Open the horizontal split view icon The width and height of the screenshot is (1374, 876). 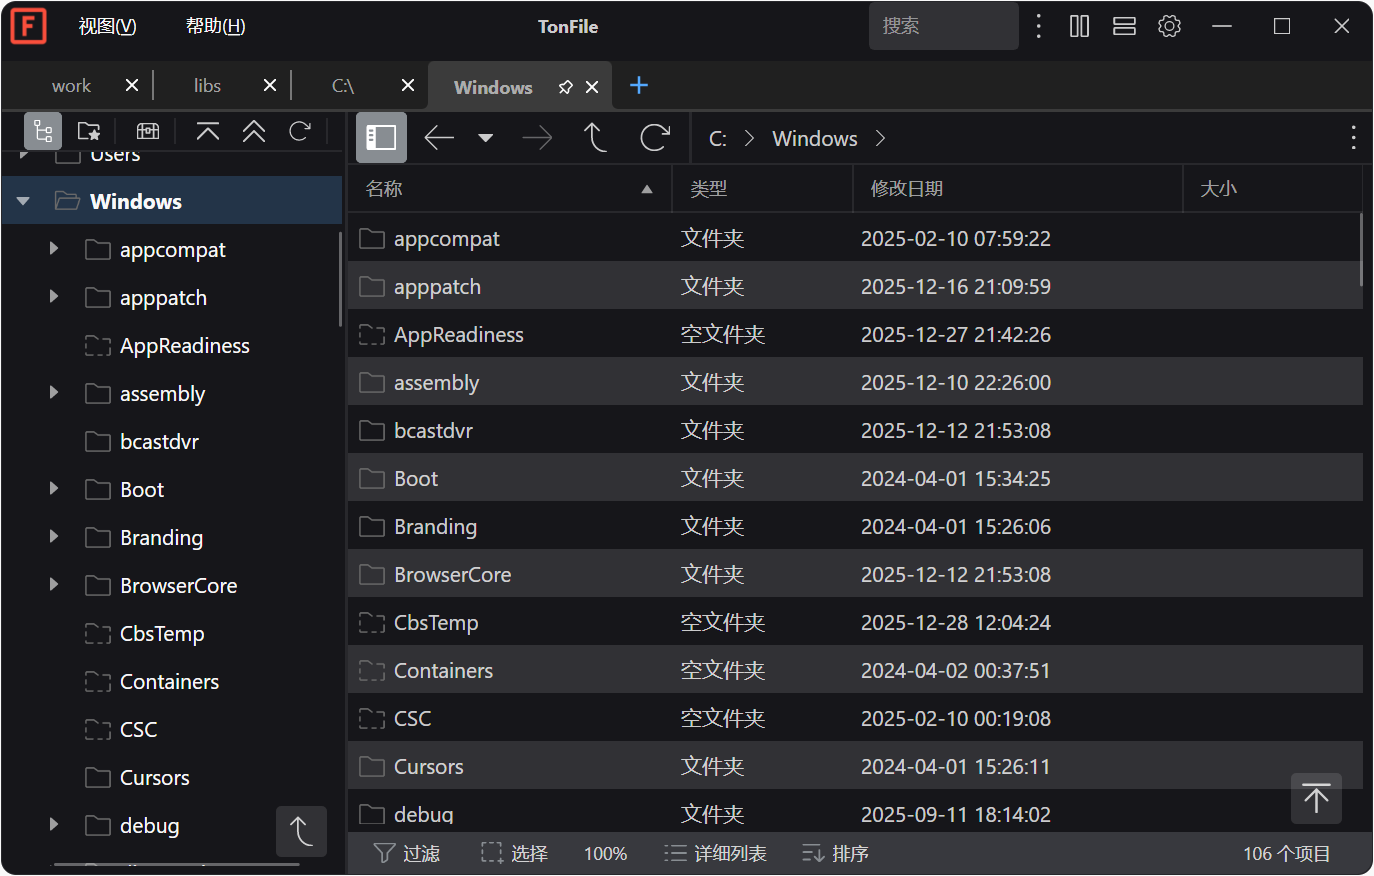pos(1123,26)
